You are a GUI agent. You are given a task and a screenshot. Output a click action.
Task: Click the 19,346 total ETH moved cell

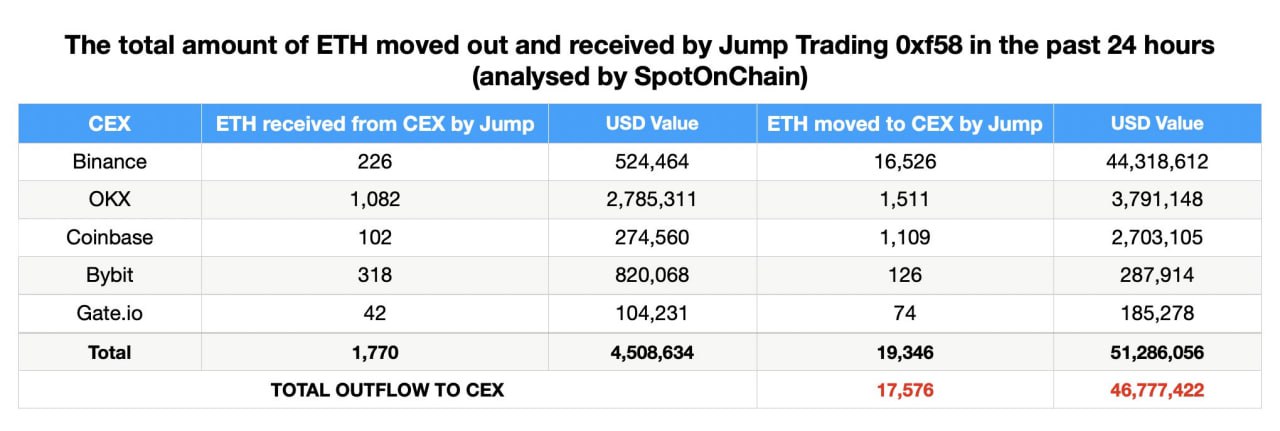905,352
